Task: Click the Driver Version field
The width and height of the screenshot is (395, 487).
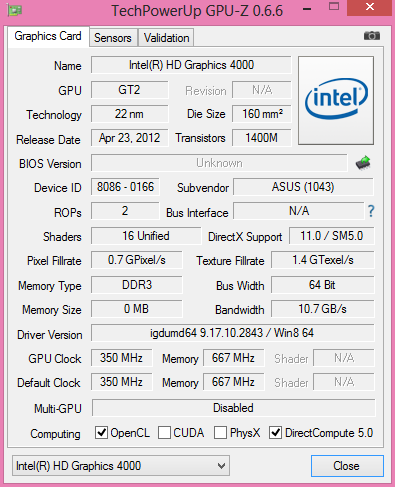Action: tap(232, 333)
